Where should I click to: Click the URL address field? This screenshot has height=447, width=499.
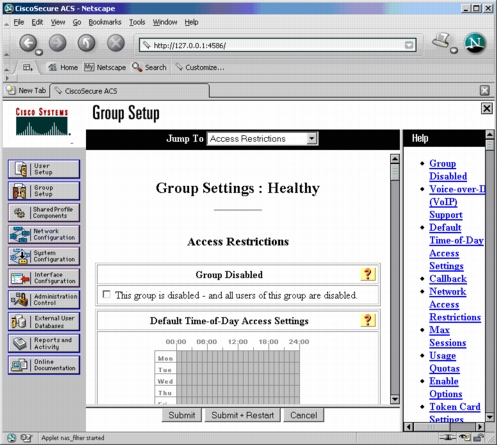tap(278, 45)
